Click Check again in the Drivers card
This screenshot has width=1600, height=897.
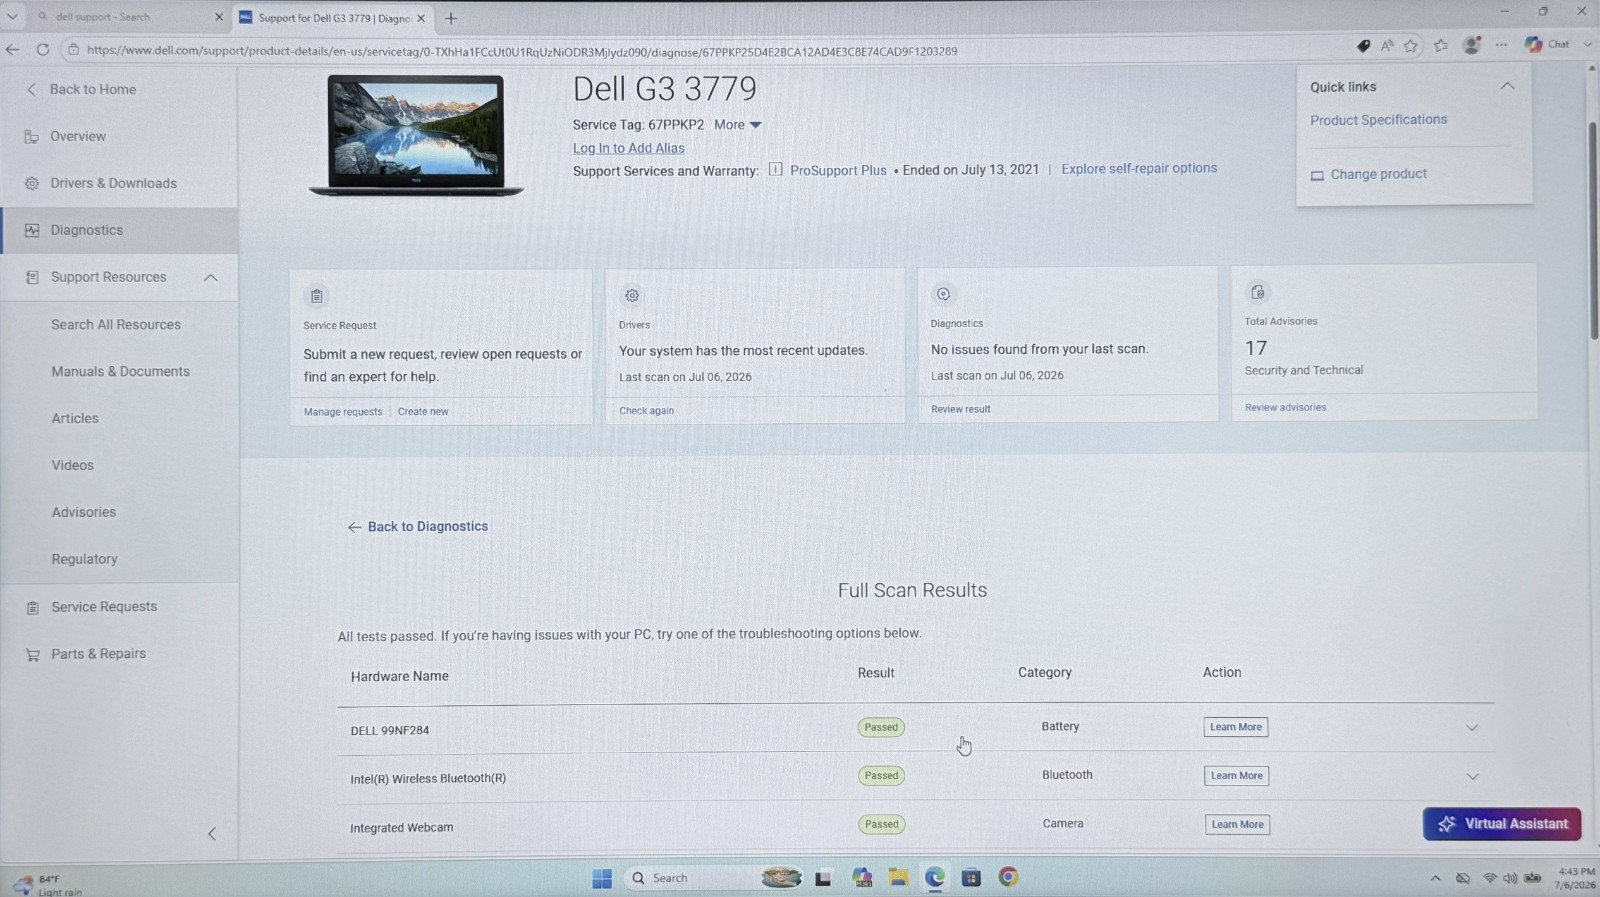[x=646, y=410]
